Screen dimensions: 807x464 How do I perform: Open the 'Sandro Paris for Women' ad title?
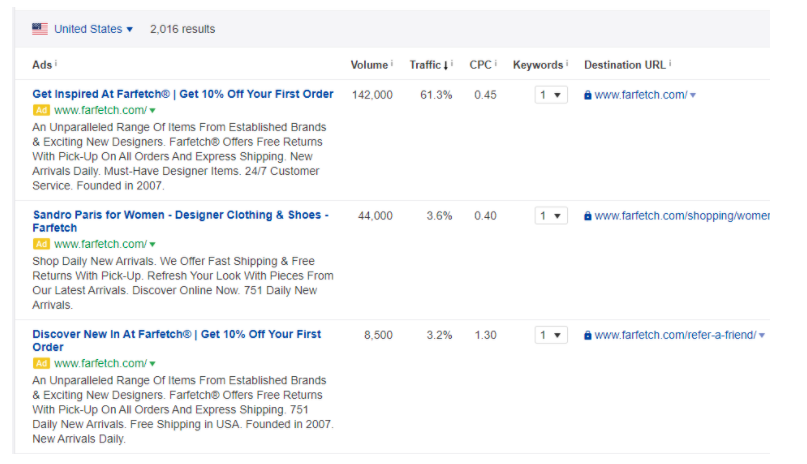180,221
